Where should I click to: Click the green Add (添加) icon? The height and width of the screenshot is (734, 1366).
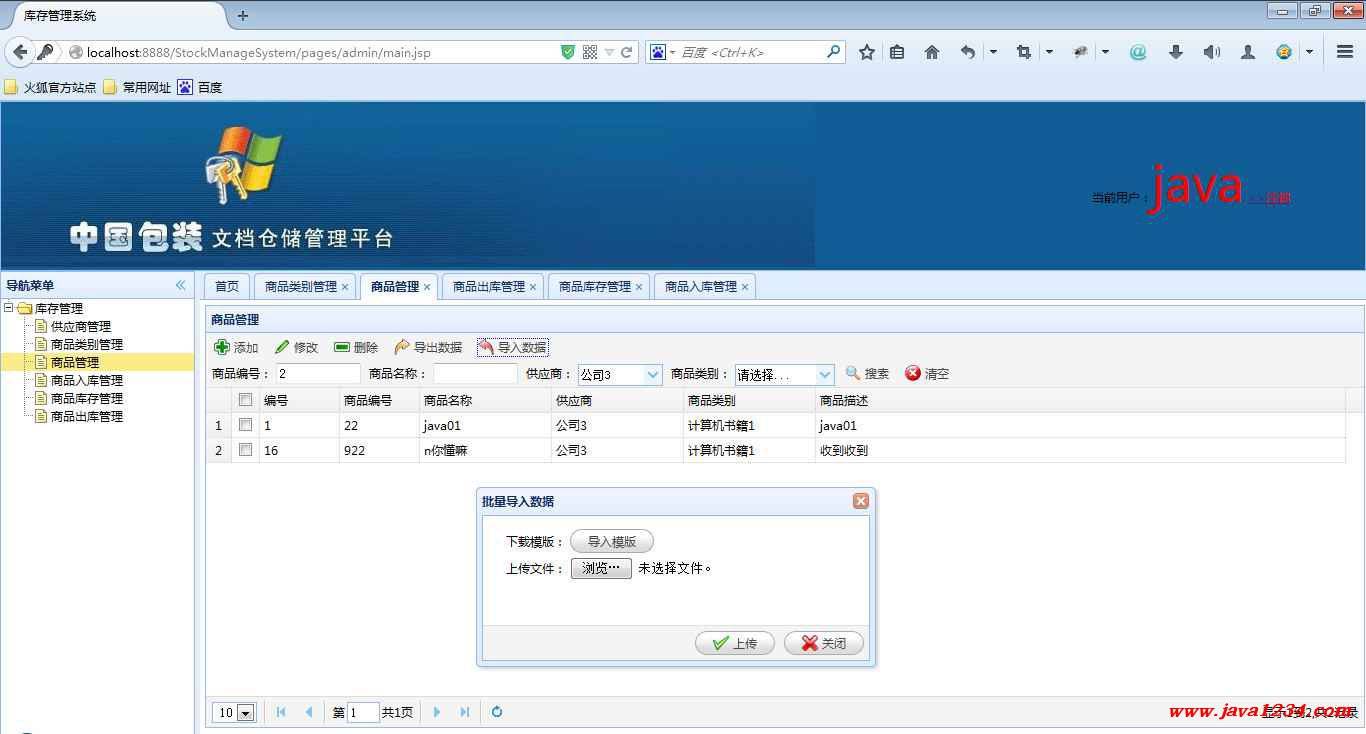222,347
